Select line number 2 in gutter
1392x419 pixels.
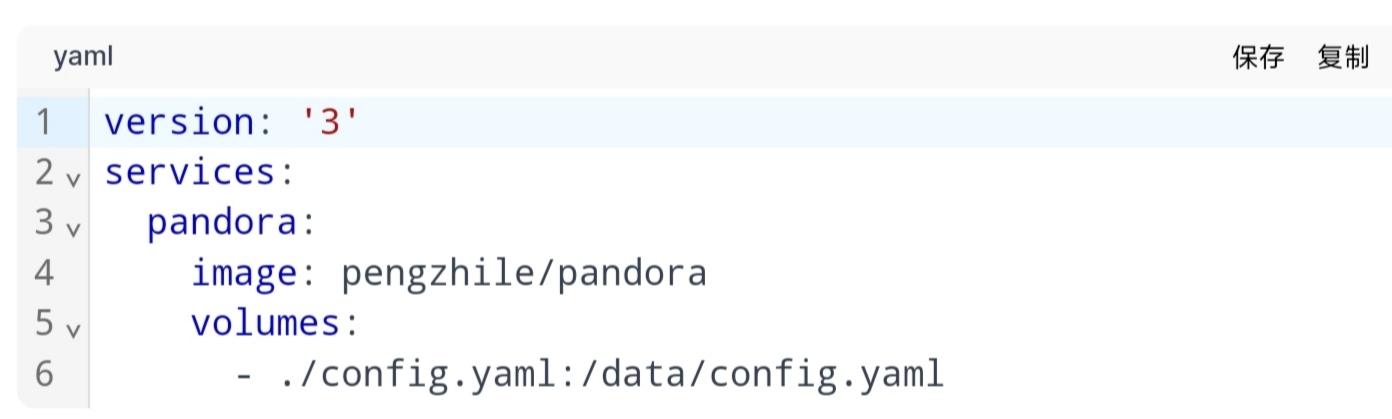pyautogui.click(x=44, y=172)
